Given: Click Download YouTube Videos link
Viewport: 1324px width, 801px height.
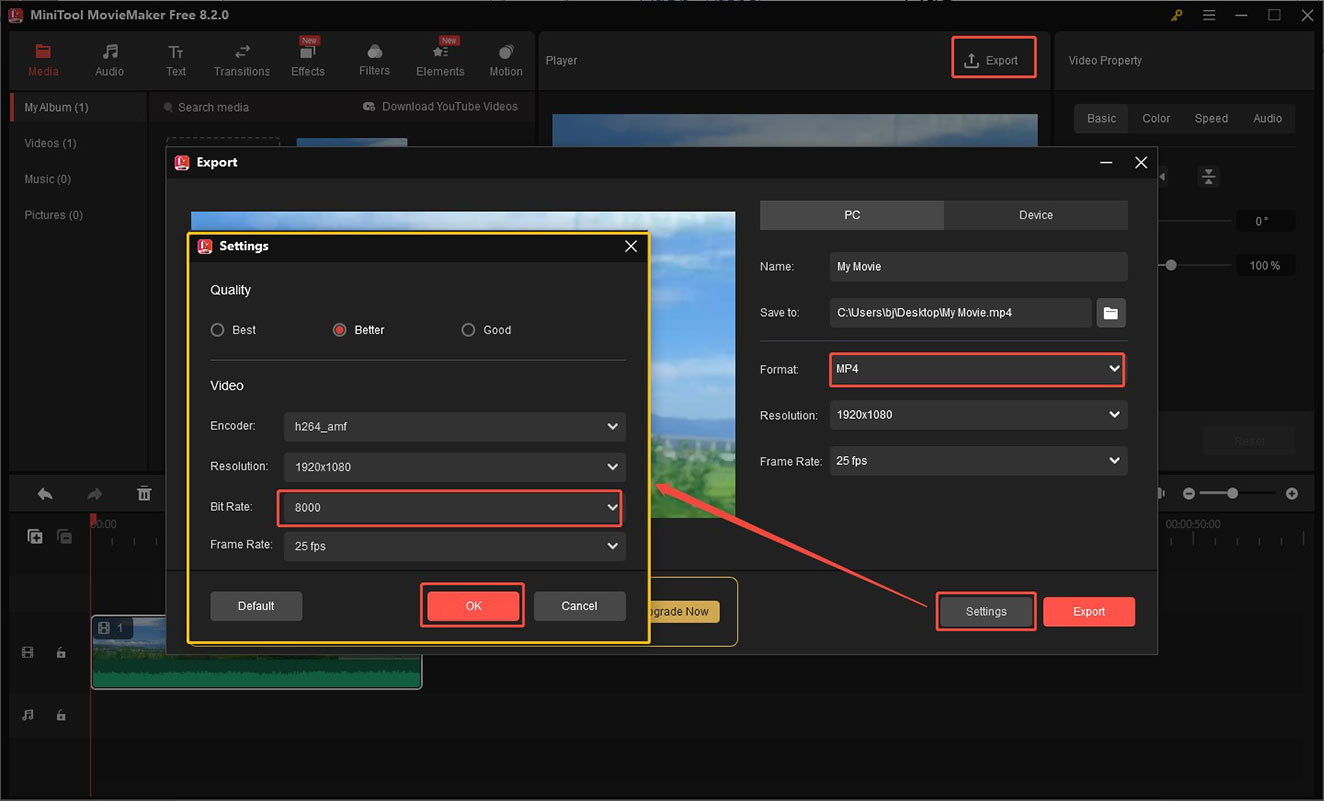Looking at the screenshot, I should pos(440,107).
